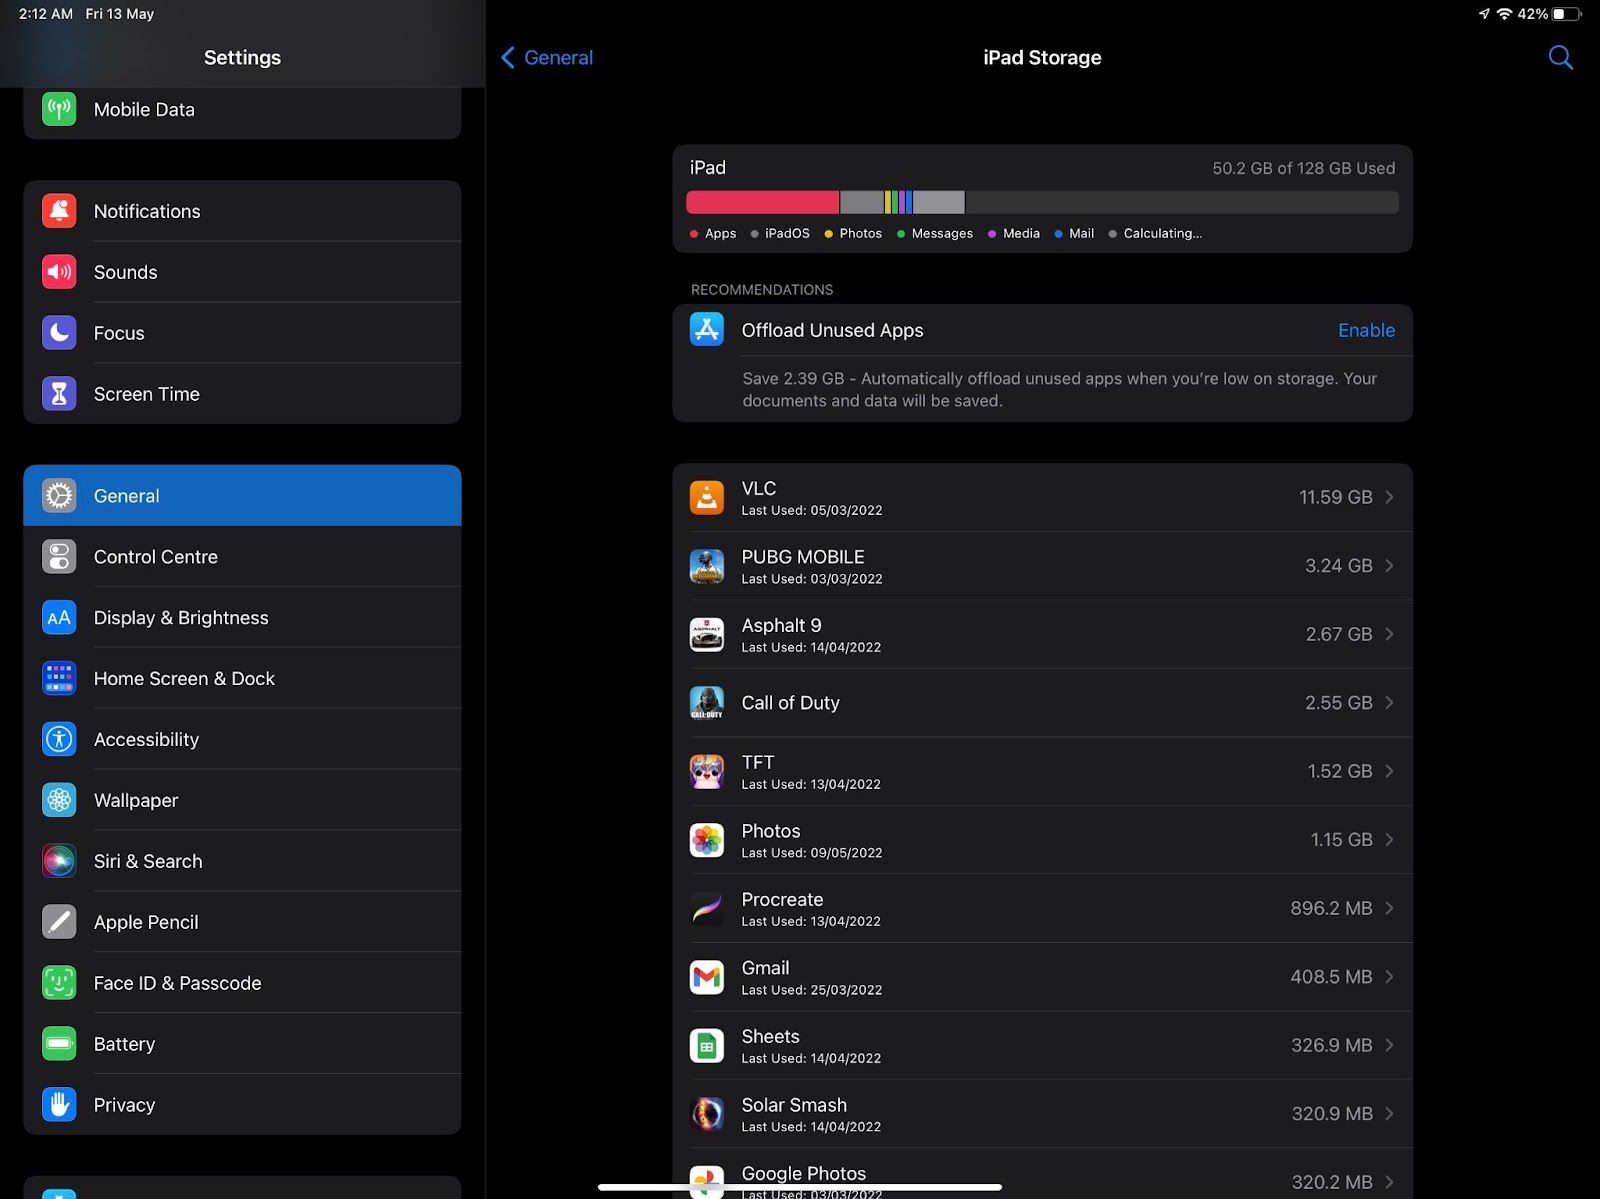Tap the Apple Pencil icon

(59, 922)
